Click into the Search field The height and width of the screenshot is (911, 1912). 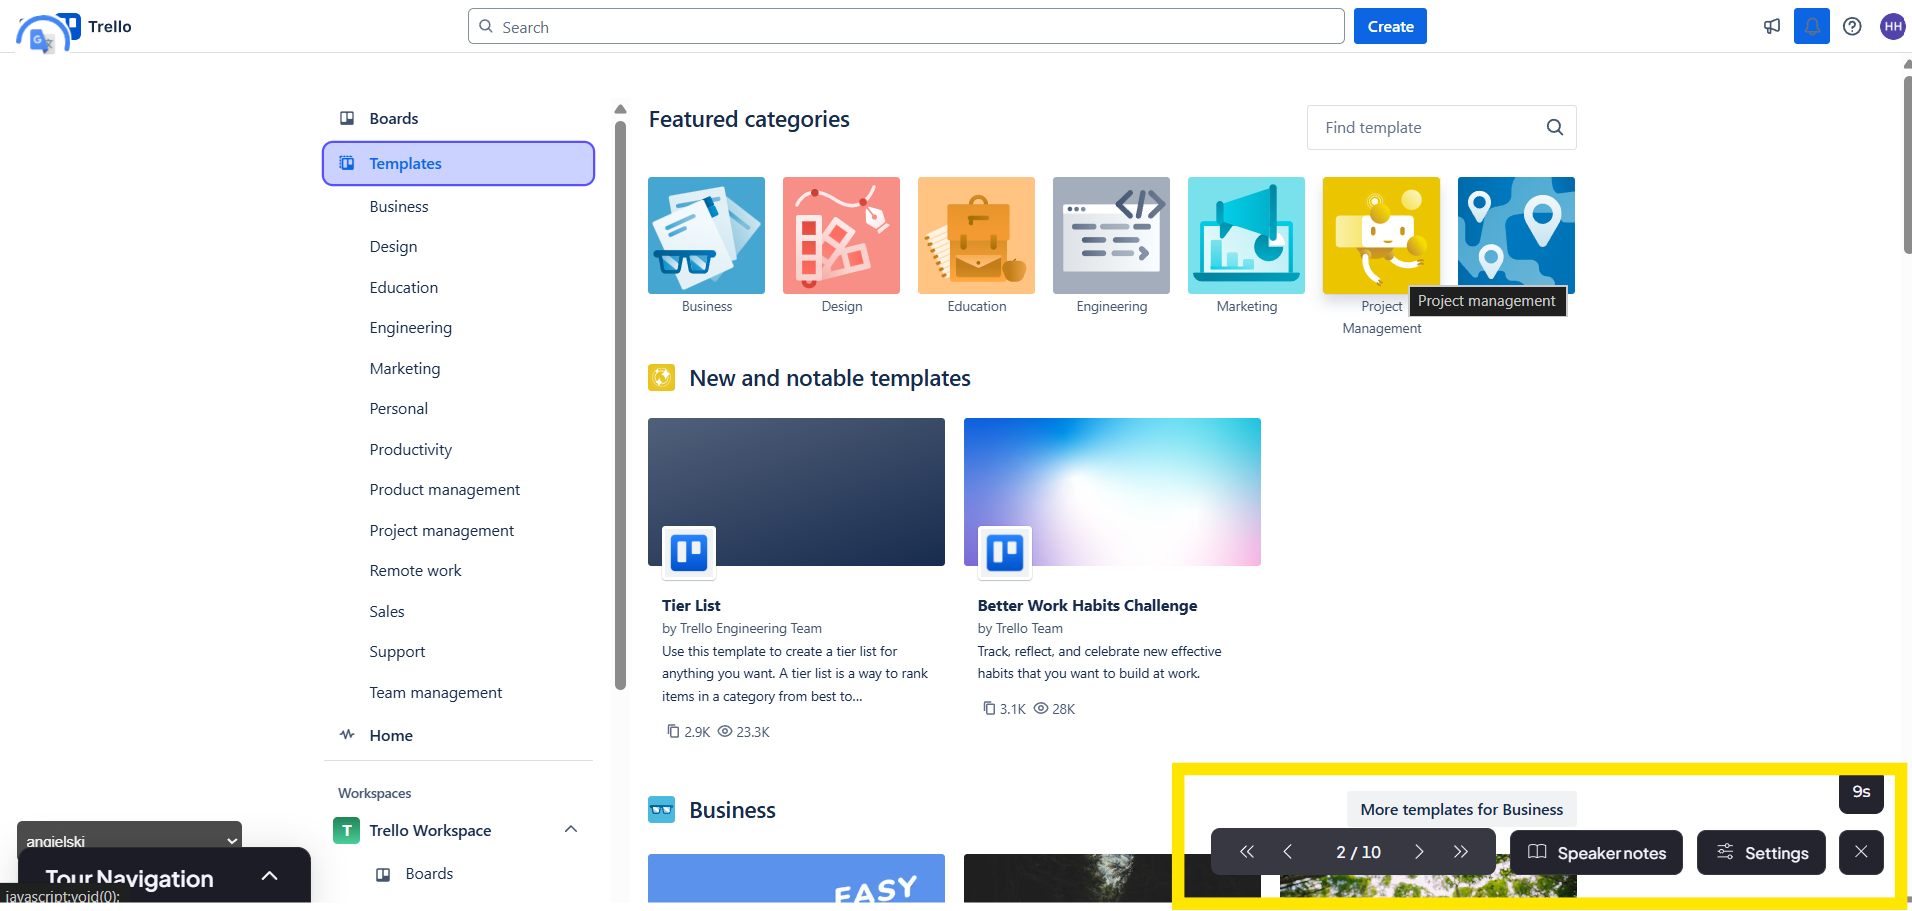(x=906, y=26)
